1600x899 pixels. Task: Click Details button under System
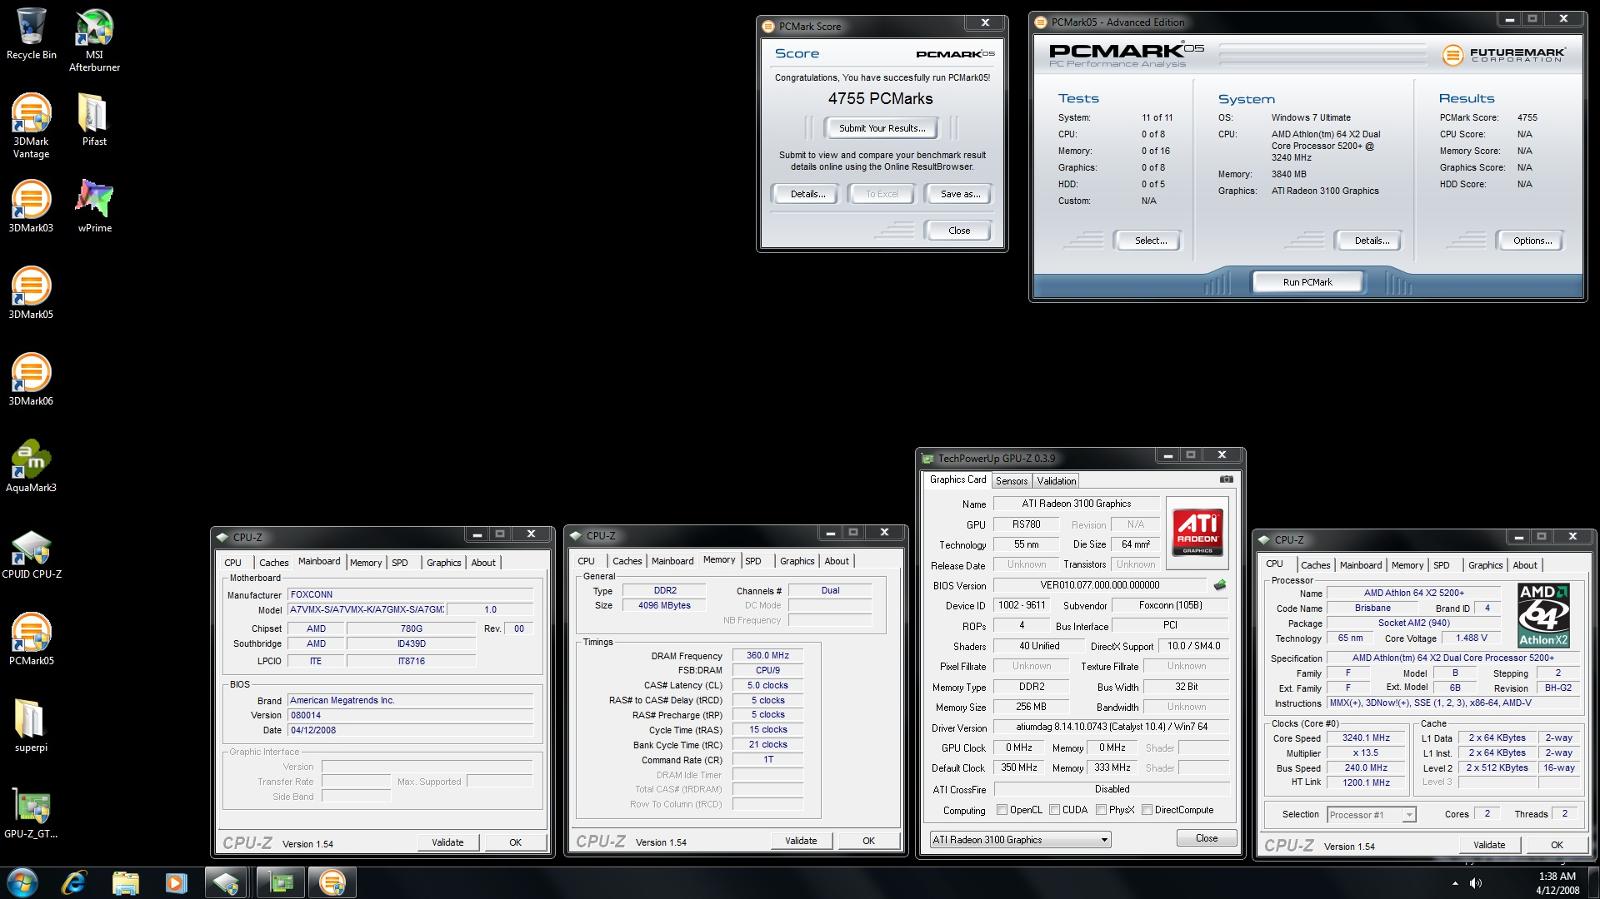click(x=1371, y=240)
